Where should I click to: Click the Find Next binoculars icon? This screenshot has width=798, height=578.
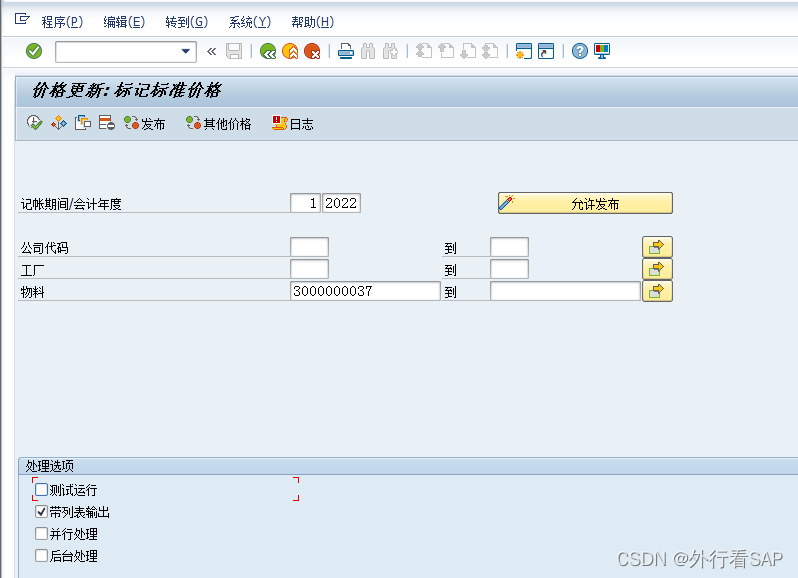[390, 51]
